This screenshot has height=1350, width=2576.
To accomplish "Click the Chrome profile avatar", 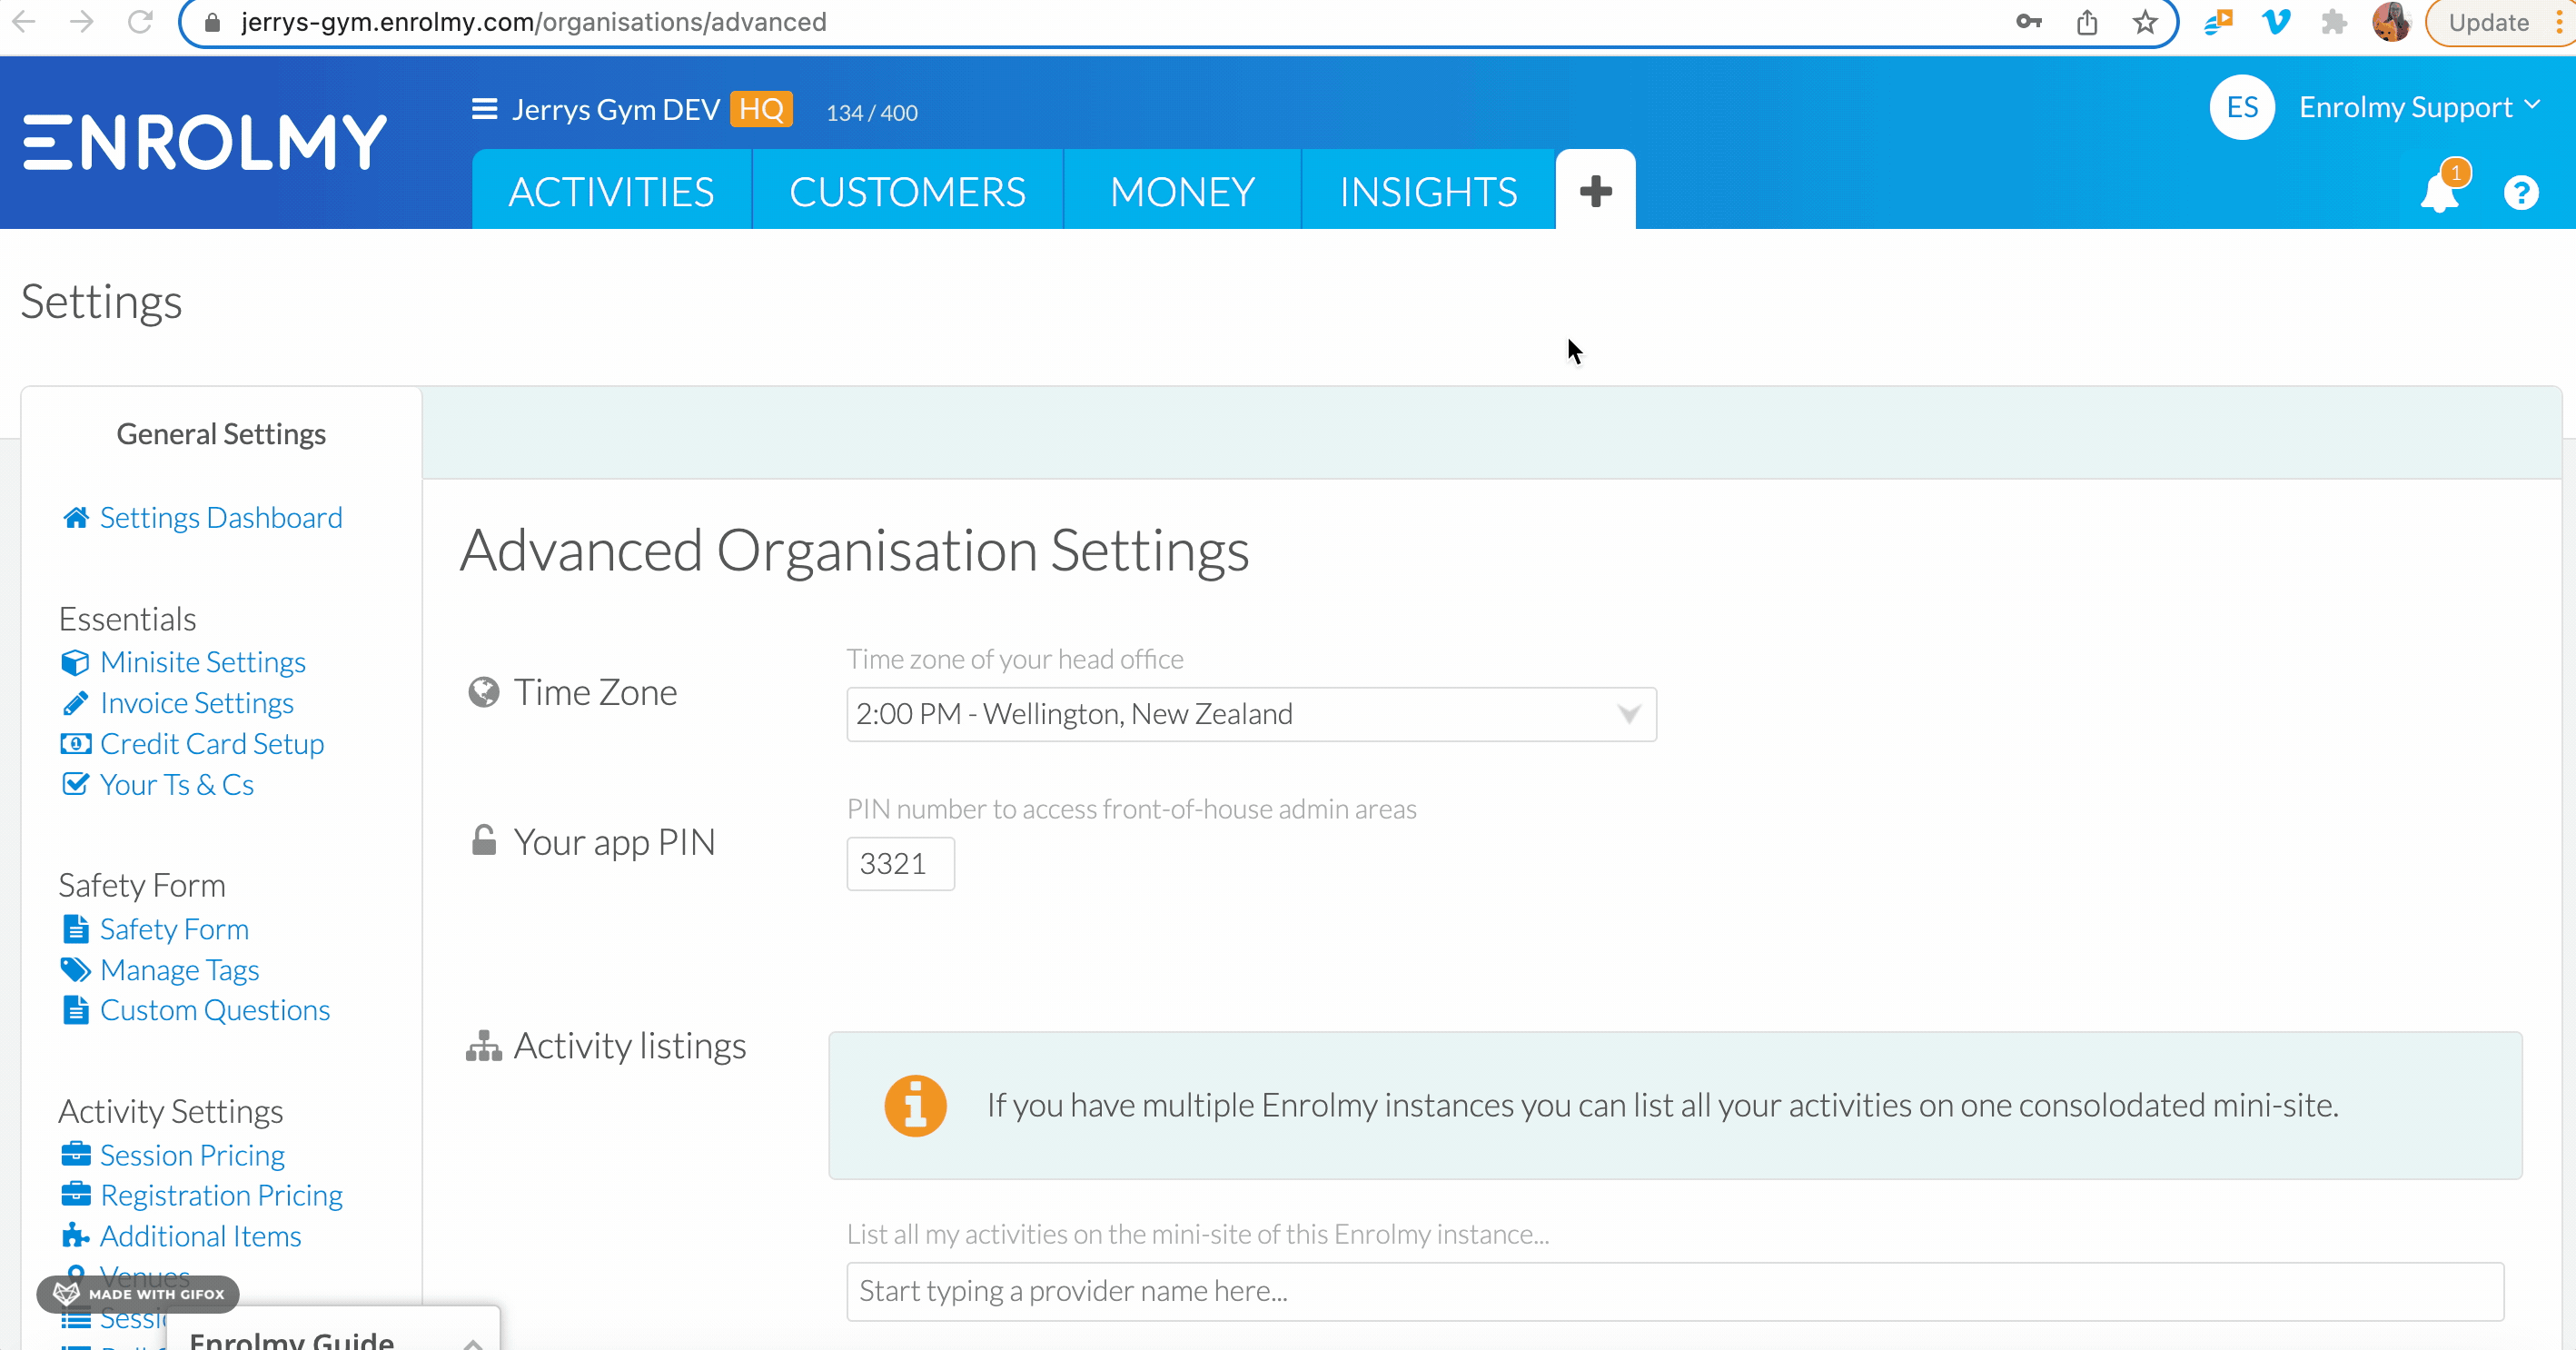I will click(x=2391, y=22).
